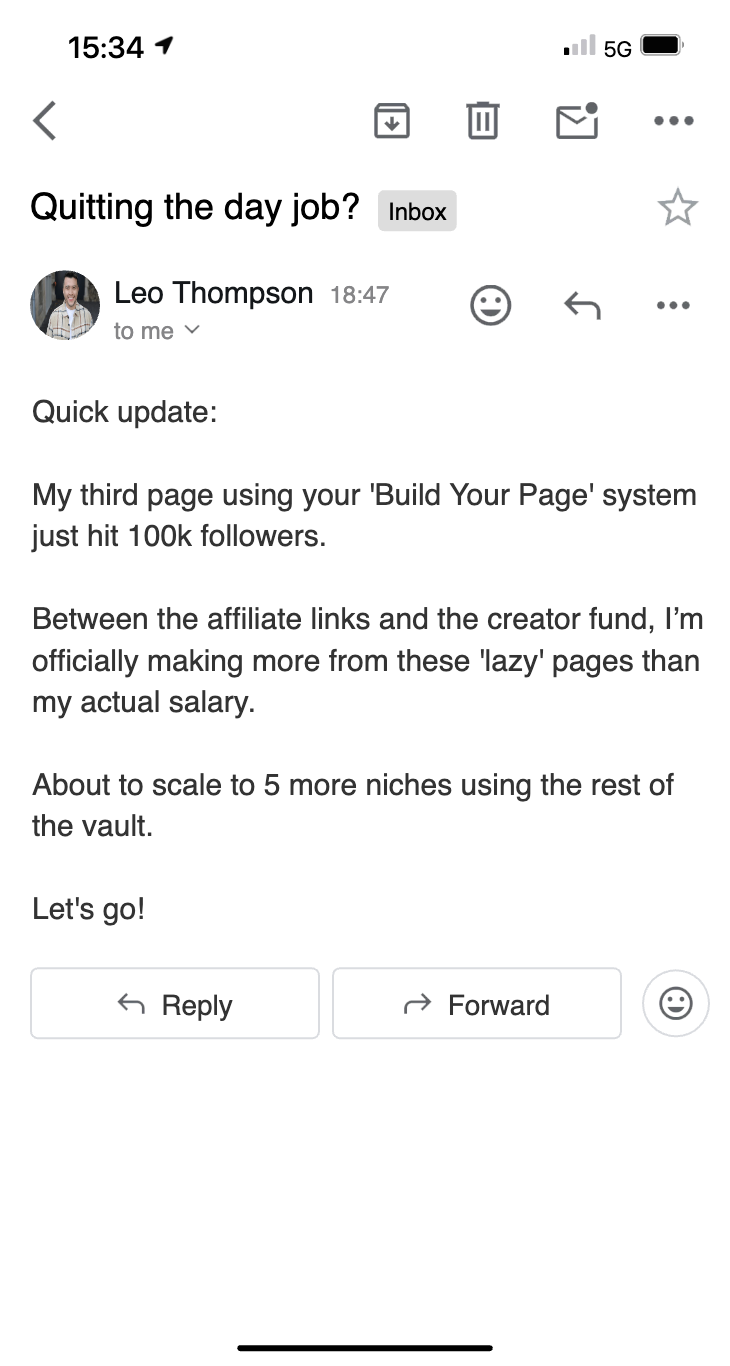Tap the home indicator bar
Screen dimensions: 730x1366
point(365,1348)
